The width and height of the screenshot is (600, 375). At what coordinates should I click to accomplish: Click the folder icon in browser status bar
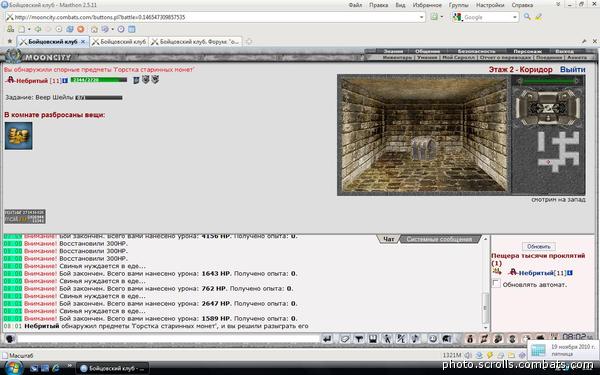point(511,355)
